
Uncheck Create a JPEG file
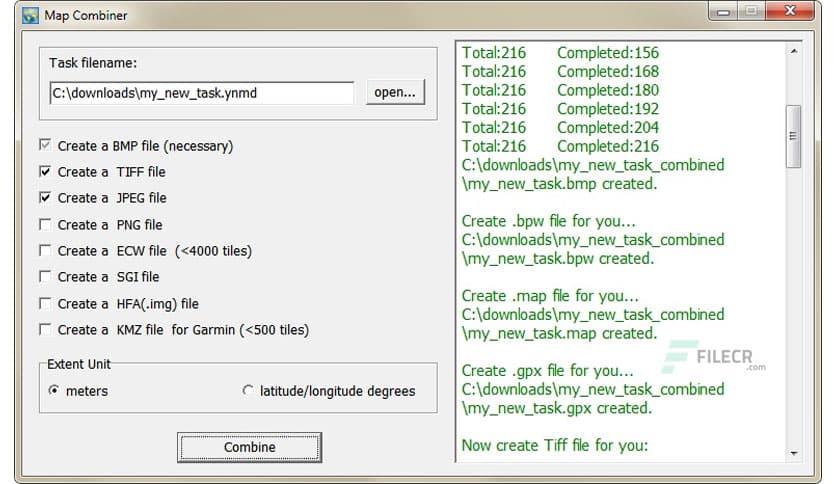point(45,197)
